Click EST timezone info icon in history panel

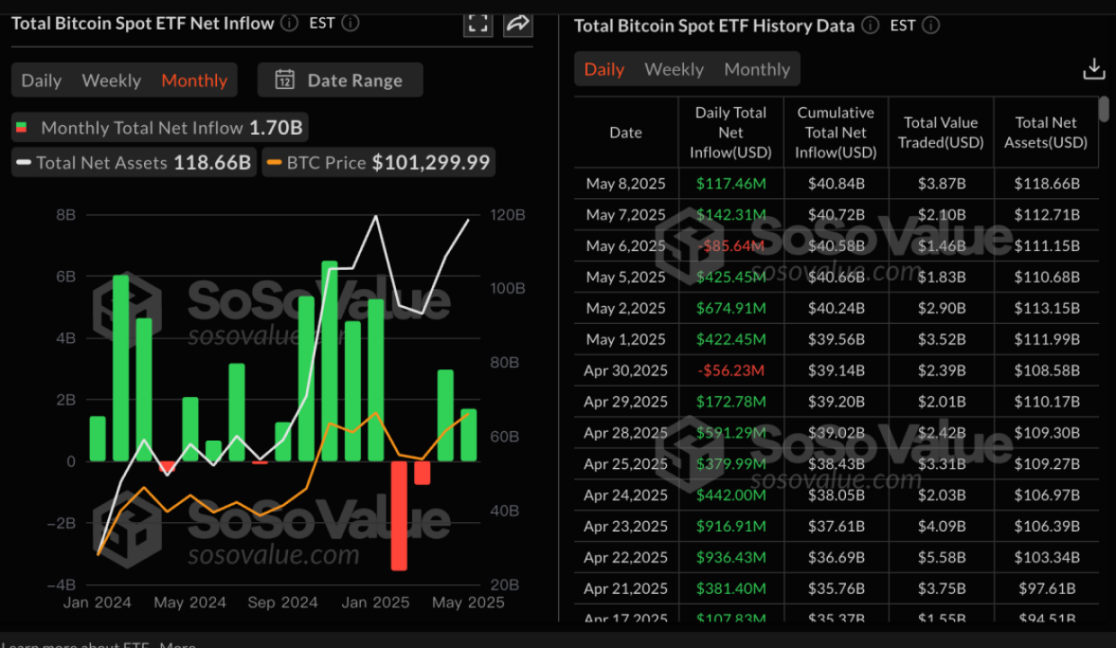coord(931,26)
